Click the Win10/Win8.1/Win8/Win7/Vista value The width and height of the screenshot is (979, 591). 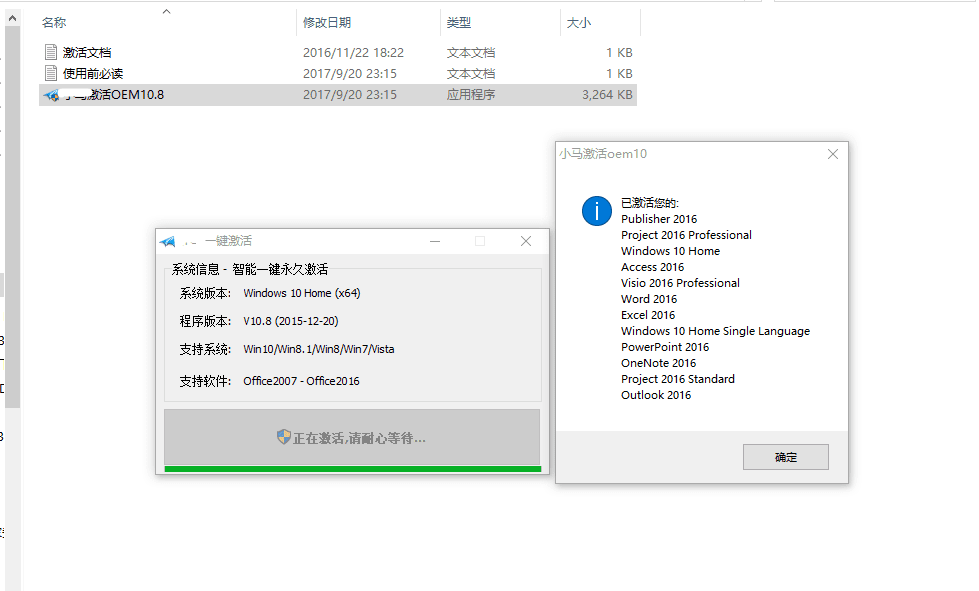point(319,349)
